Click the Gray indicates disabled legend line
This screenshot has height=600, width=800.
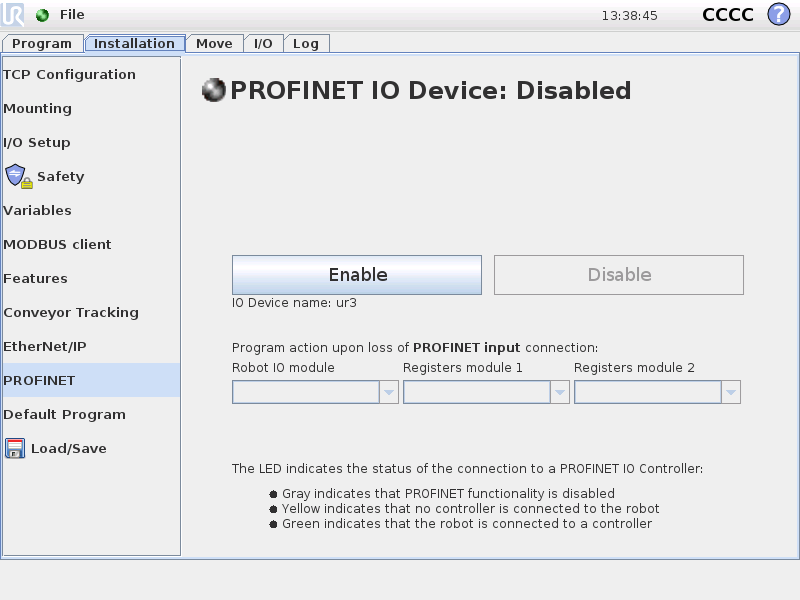pyautogui.click(x=448, y=494)
